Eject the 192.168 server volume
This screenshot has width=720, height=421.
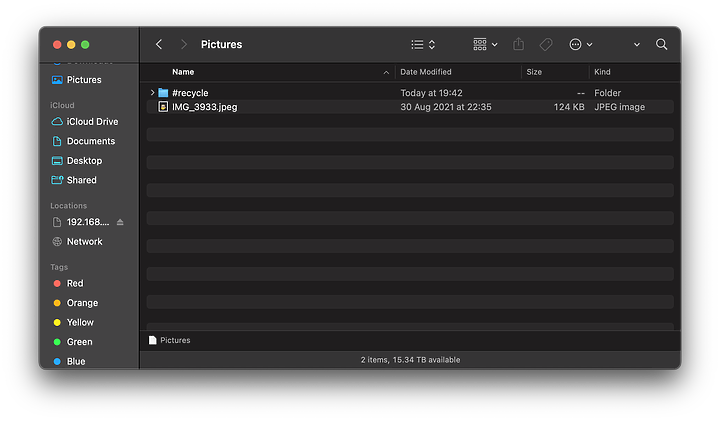click(x=120, y=222)
